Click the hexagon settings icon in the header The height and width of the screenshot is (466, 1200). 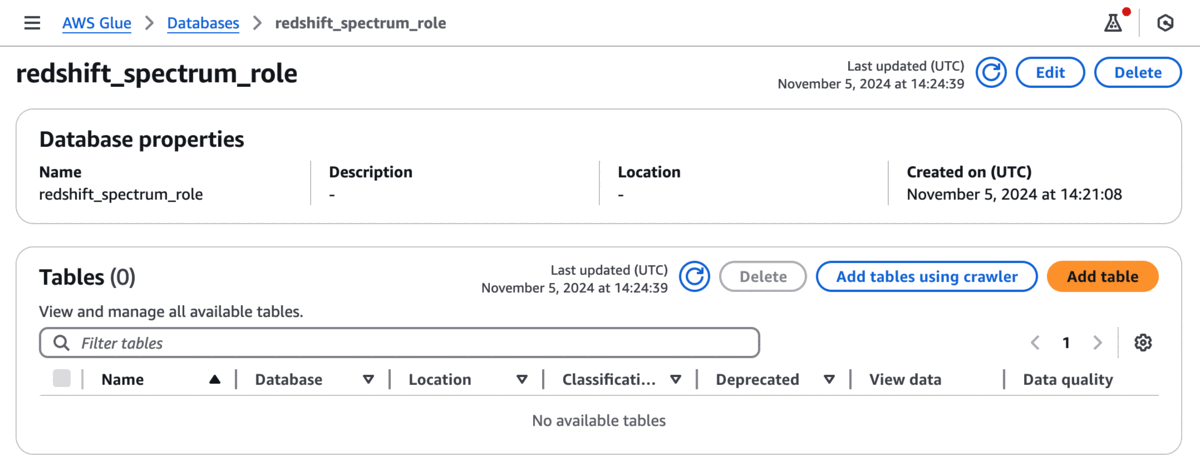click(x=1164, y=23)
